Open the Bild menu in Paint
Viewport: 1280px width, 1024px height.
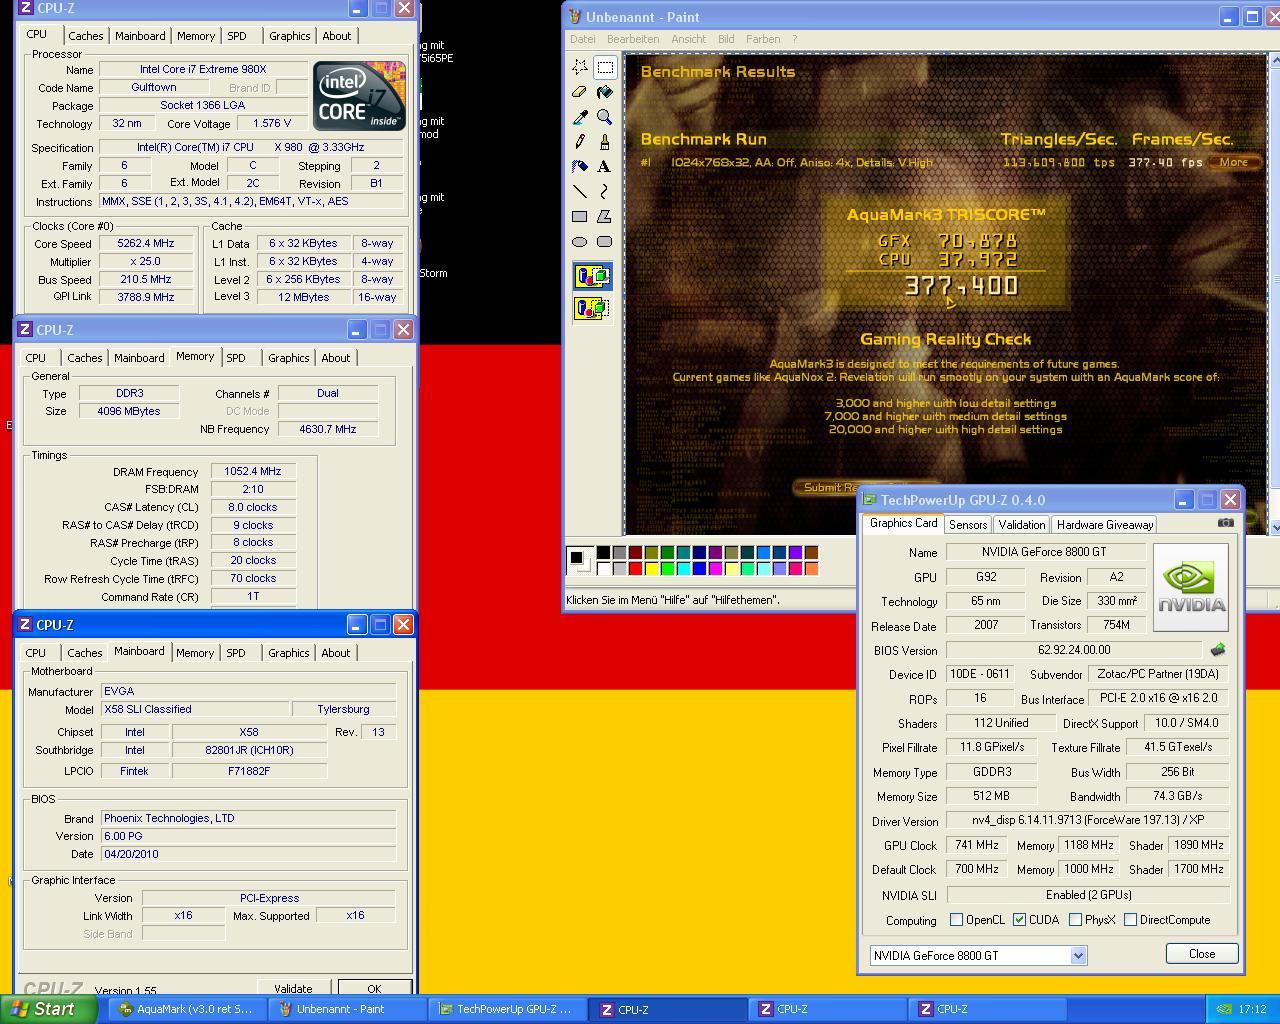coord(726,39)
